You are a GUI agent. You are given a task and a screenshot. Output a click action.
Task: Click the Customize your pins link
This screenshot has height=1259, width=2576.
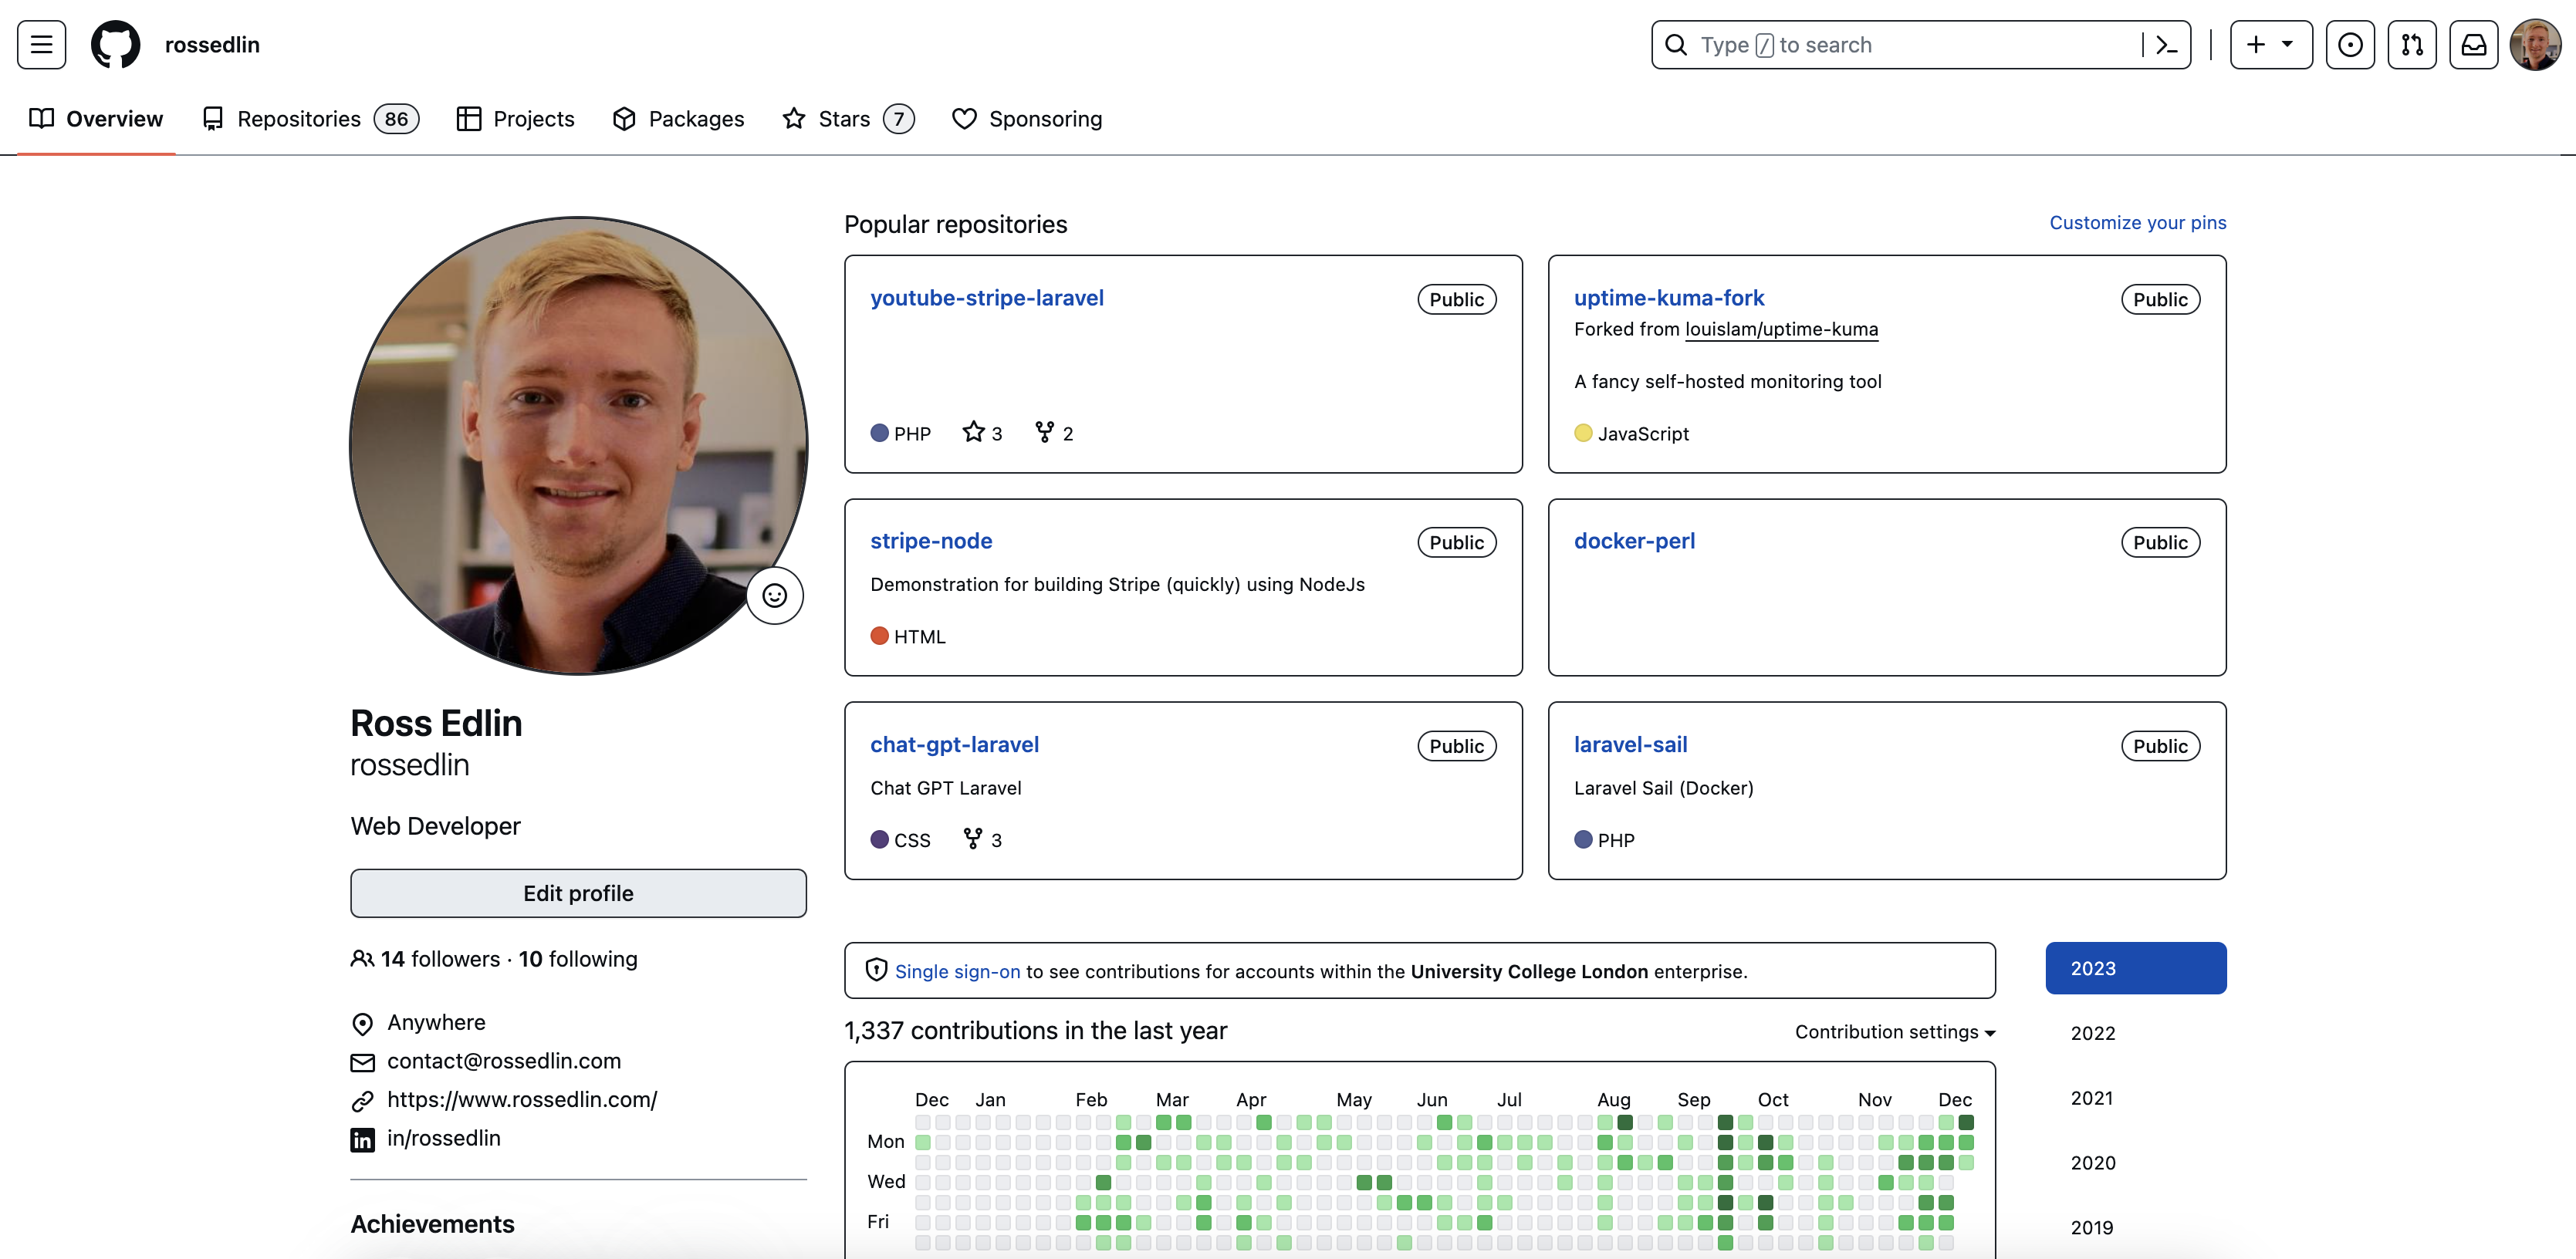2137,222
